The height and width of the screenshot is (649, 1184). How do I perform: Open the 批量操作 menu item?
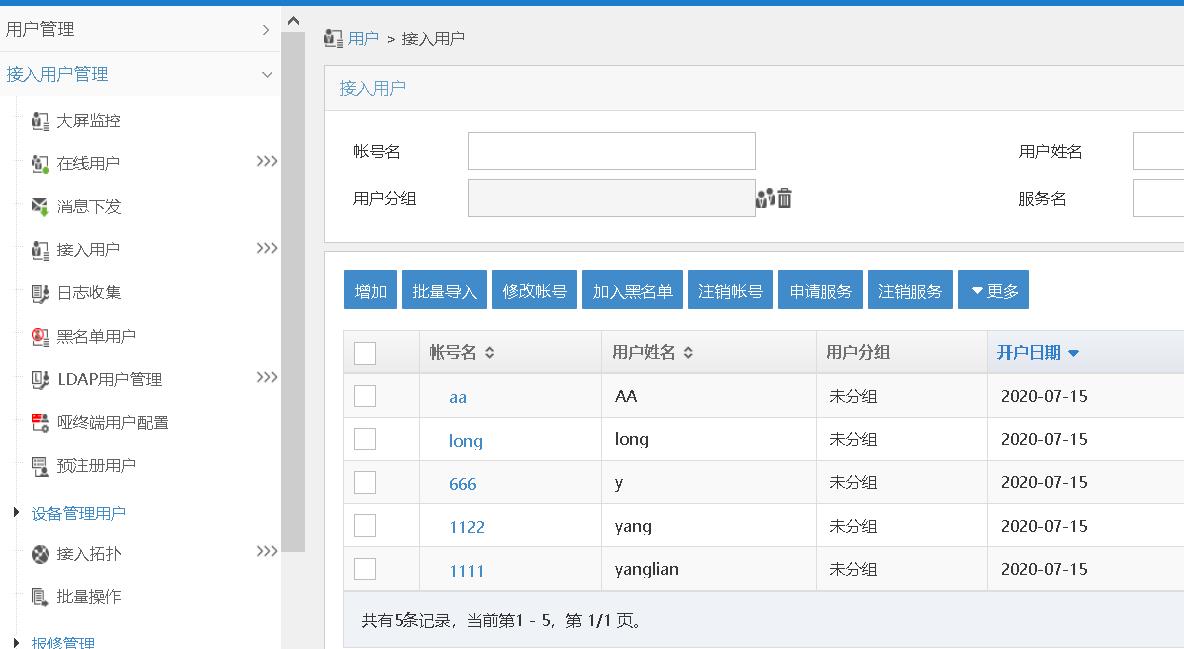point(88,597)
